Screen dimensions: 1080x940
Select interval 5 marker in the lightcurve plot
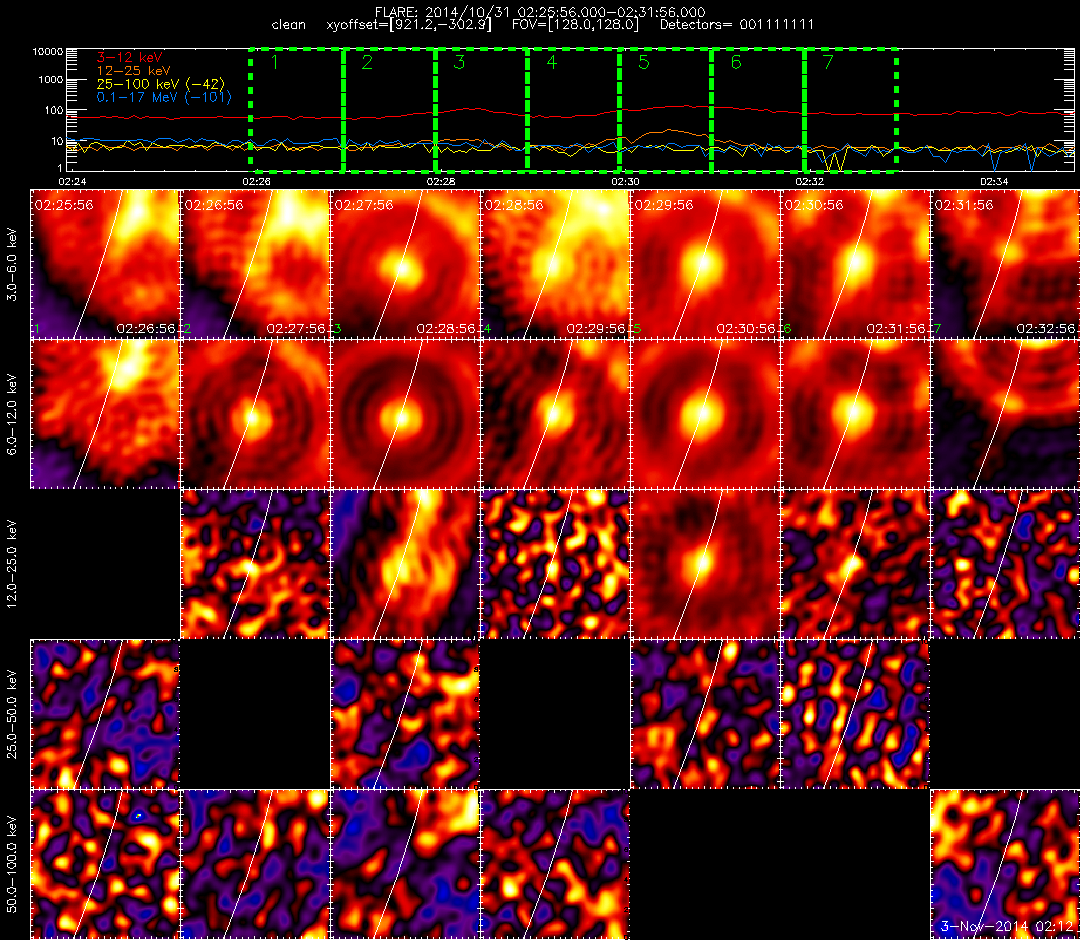click(x=644, y=62)
